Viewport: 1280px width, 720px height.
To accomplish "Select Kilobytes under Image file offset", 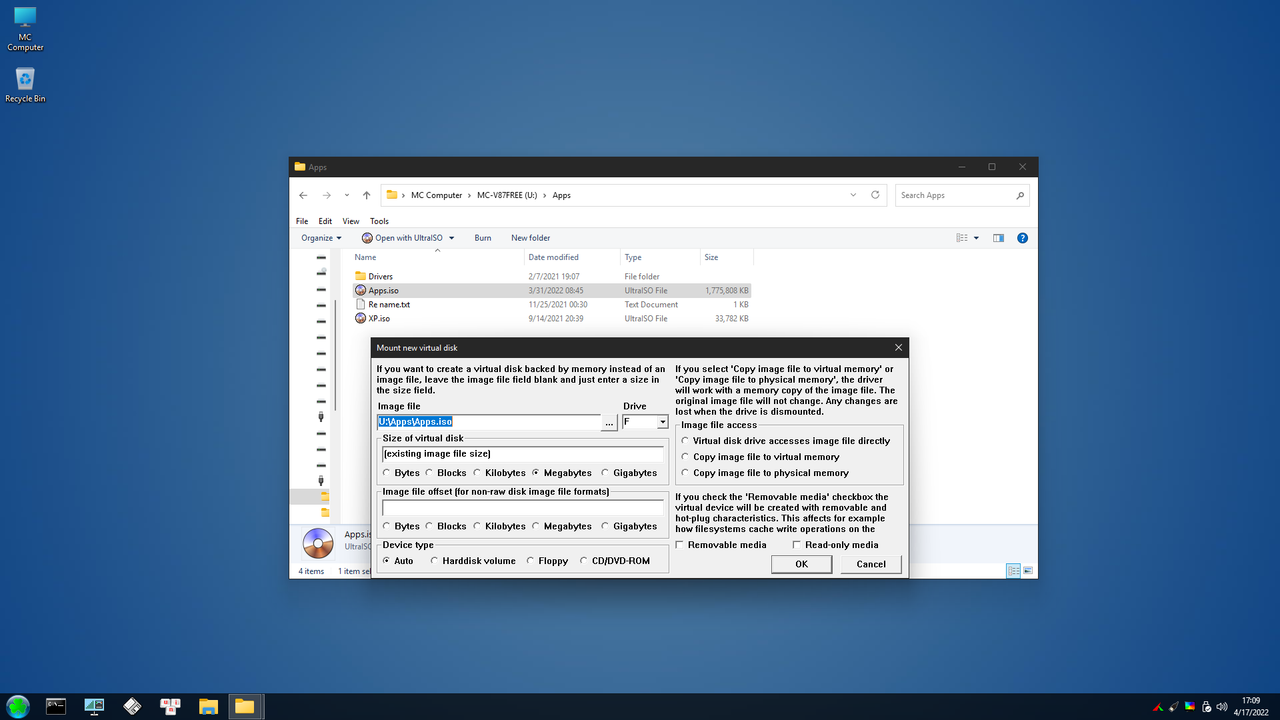I will (499, 526).
